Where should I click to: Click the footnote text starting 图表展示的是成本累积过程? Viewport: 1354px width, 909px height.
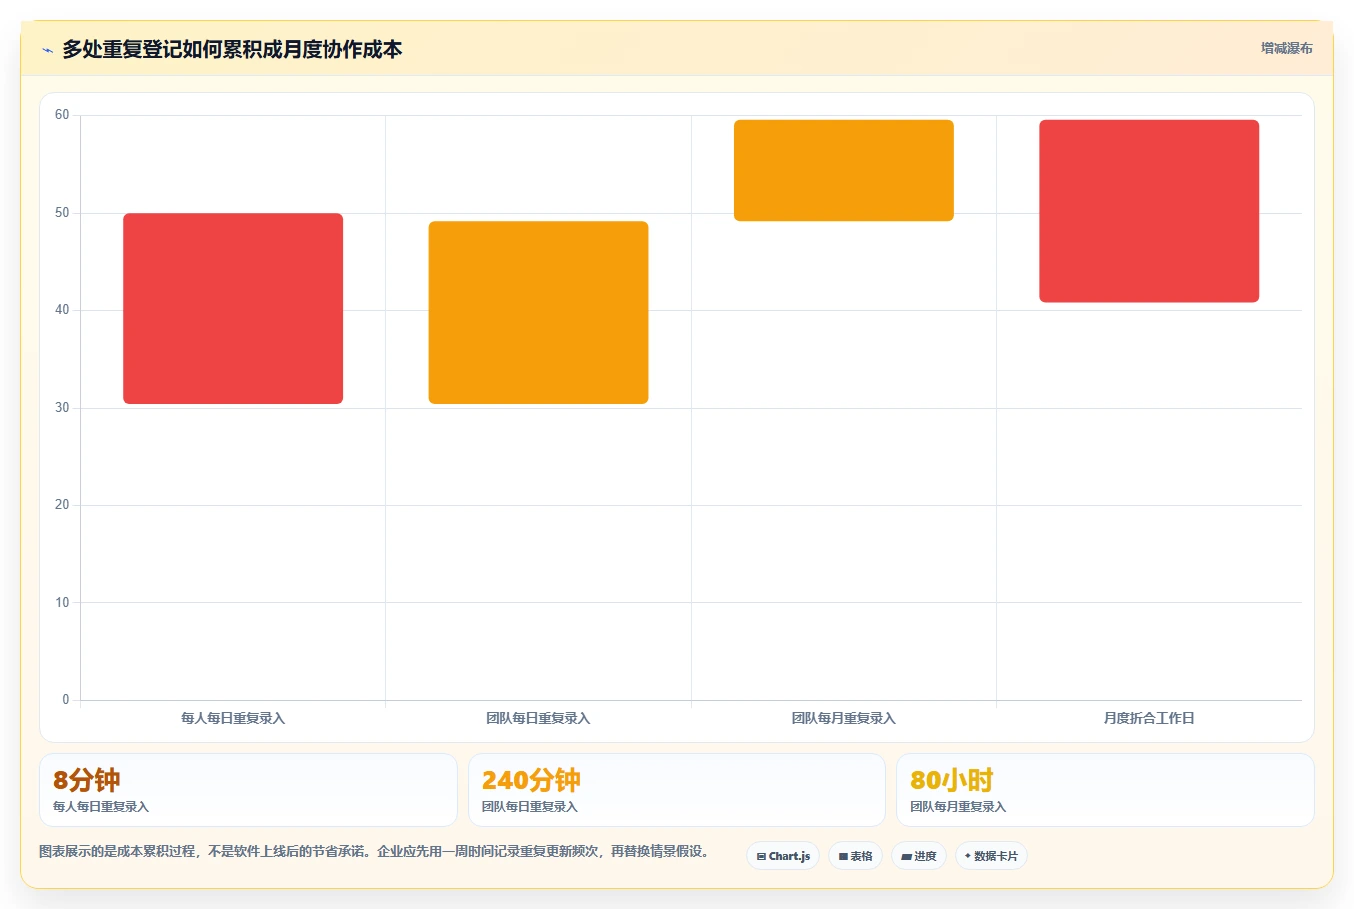point(374,852)
